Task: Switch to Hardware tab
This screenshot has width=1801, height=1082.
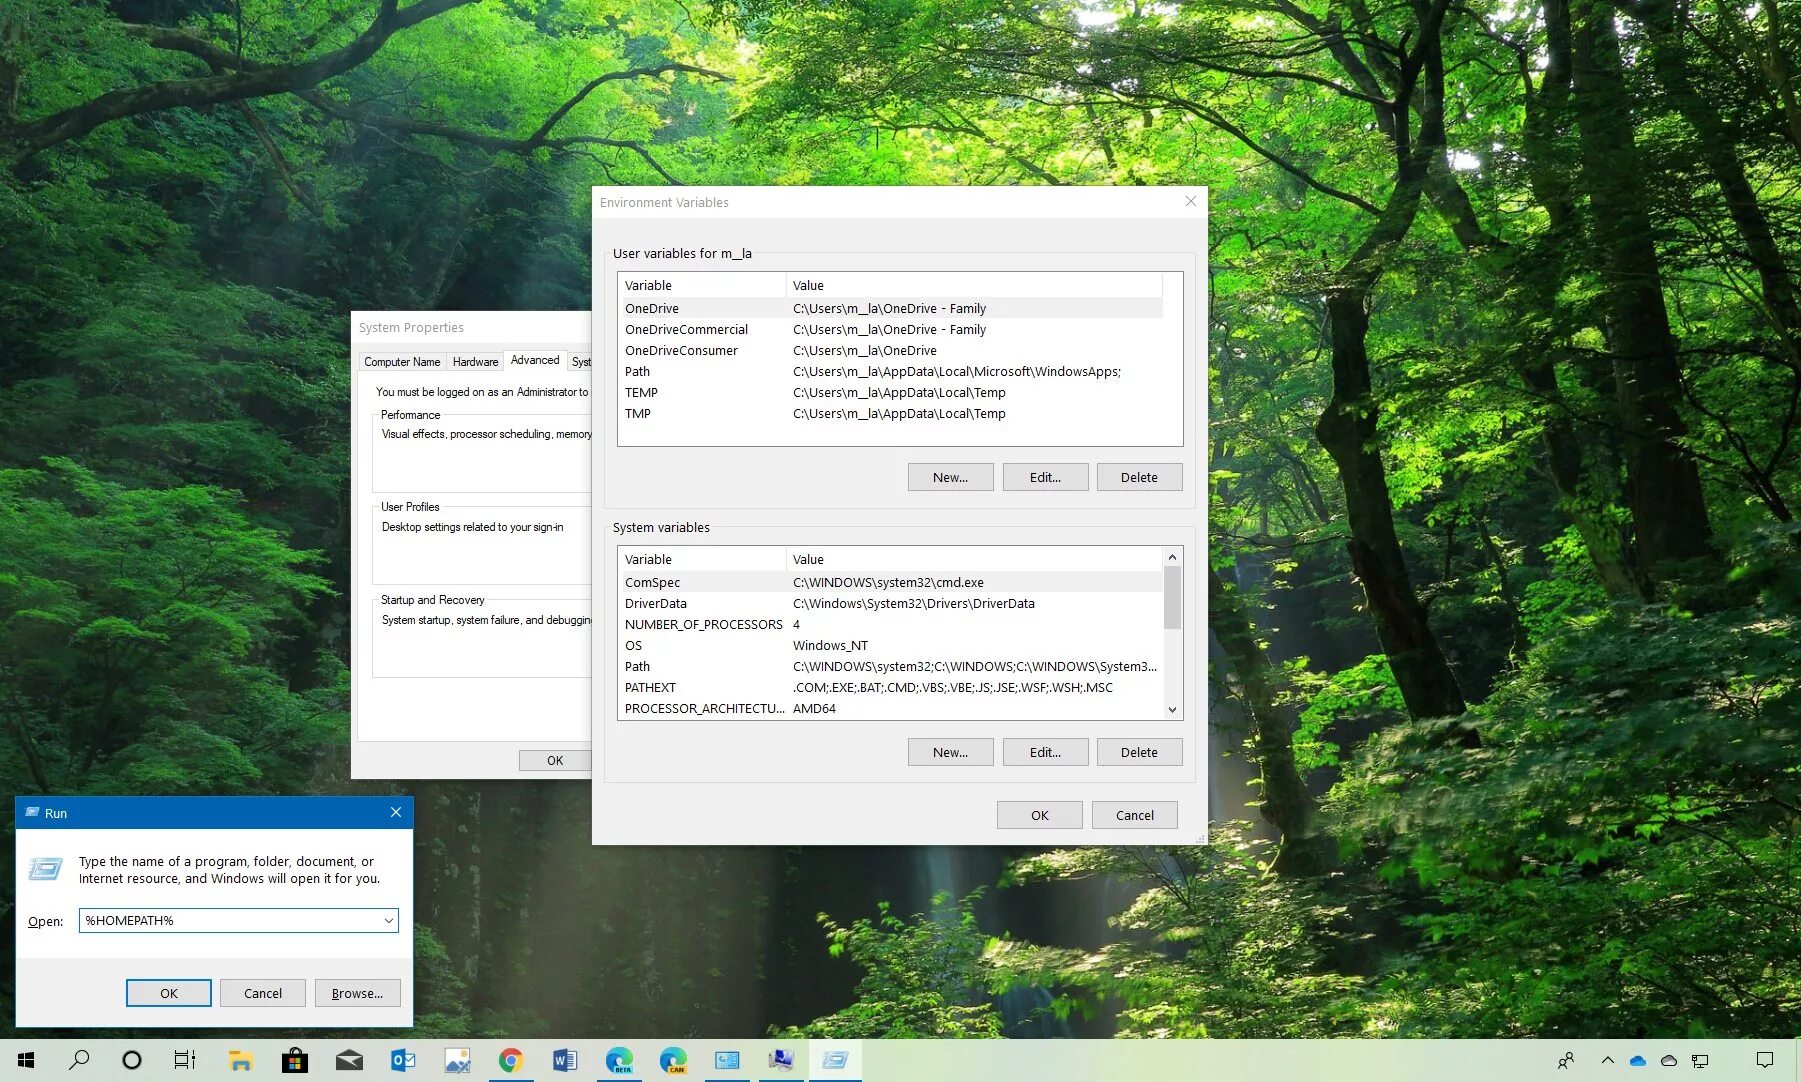Action: 475,362
